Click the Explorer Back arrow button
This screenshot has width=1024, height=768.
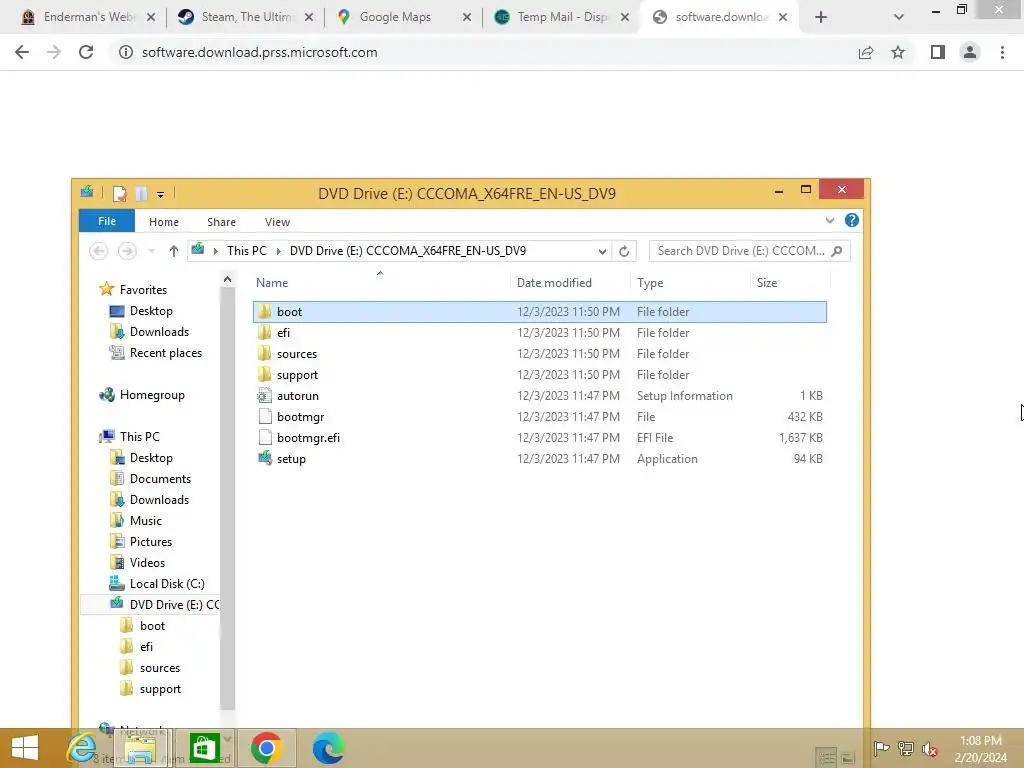pyautogui.click(x=99, y=251)
